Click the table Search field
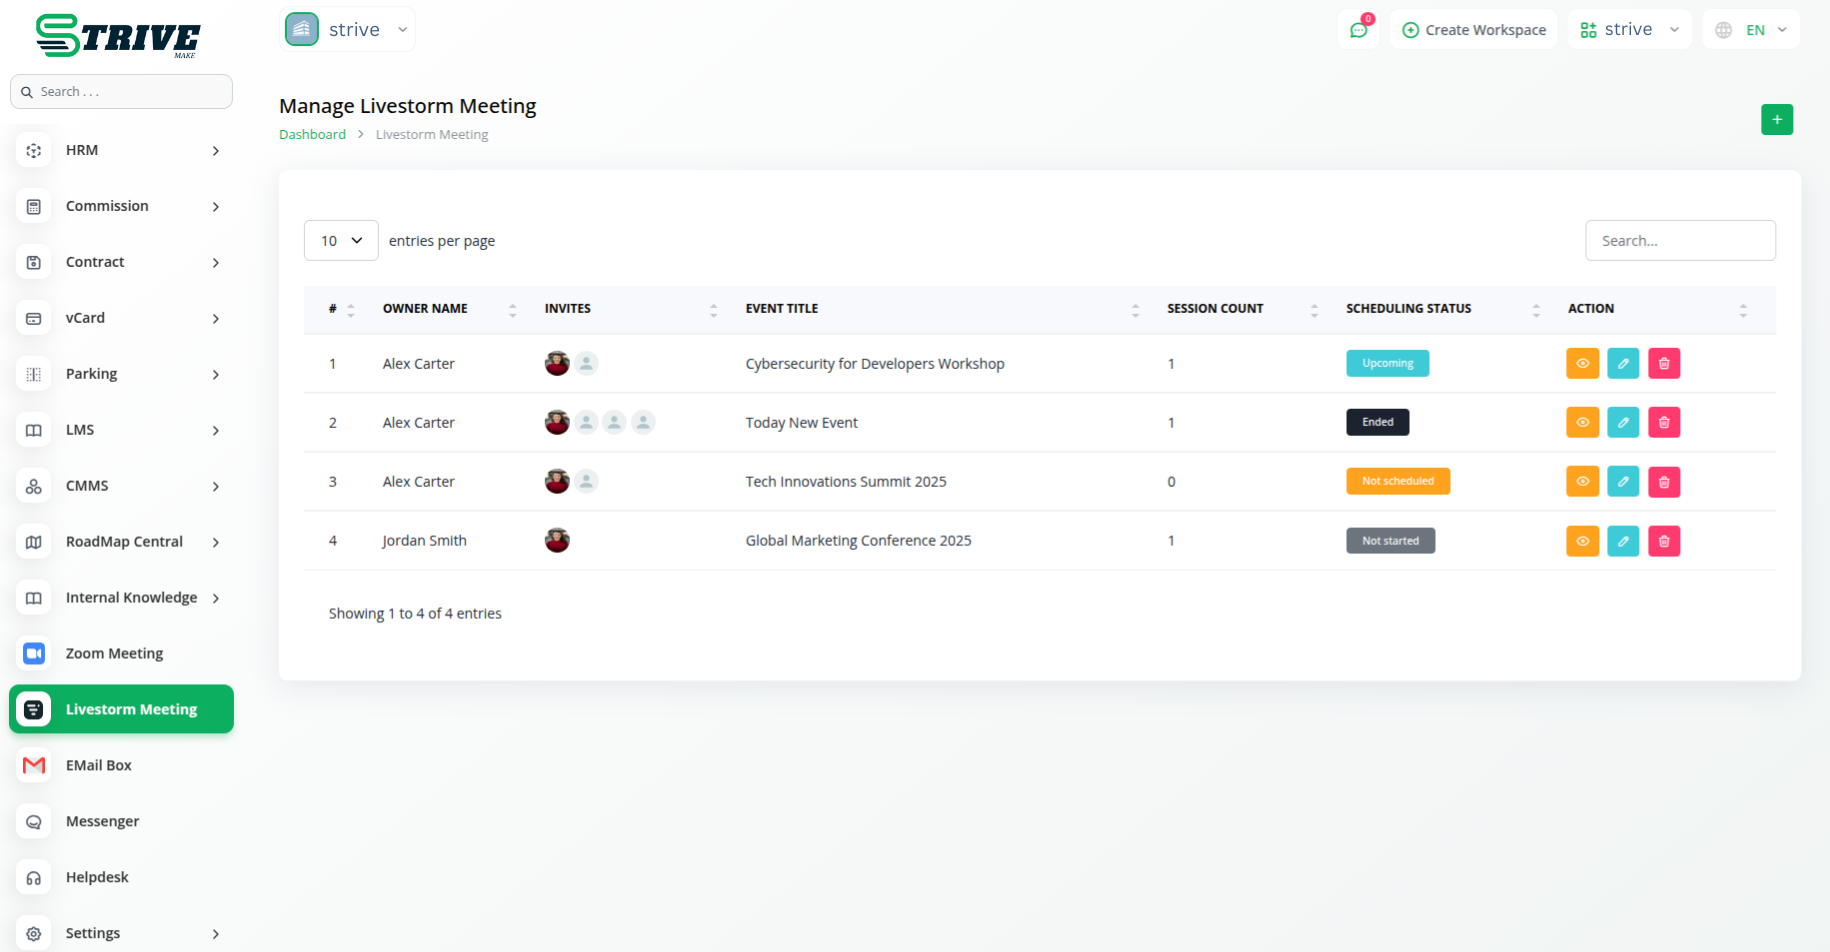This screenshot has height=952, width=1830. pos(1680,241)
